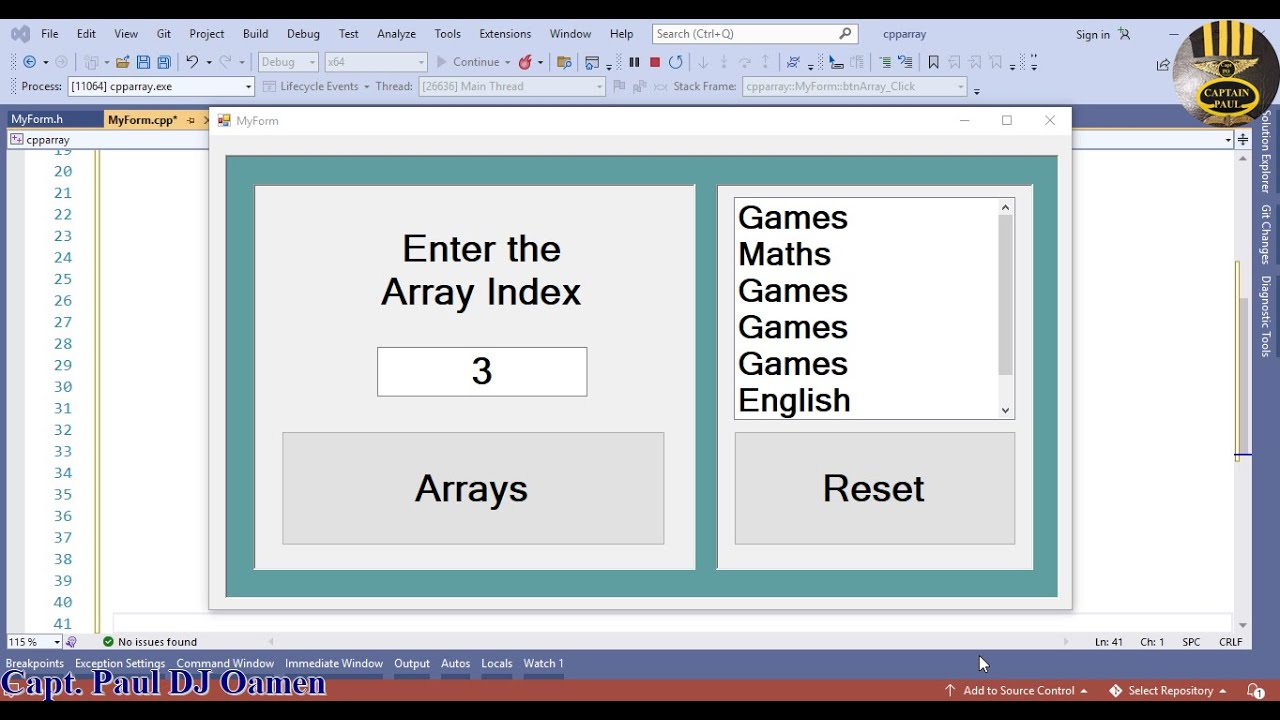Open the File menu

pos(49,34)
